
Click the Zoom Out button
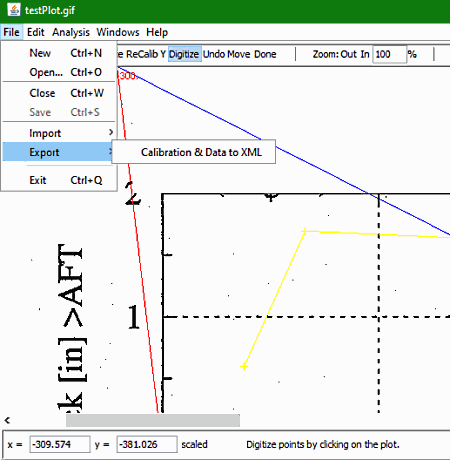[x=349, y=54]
